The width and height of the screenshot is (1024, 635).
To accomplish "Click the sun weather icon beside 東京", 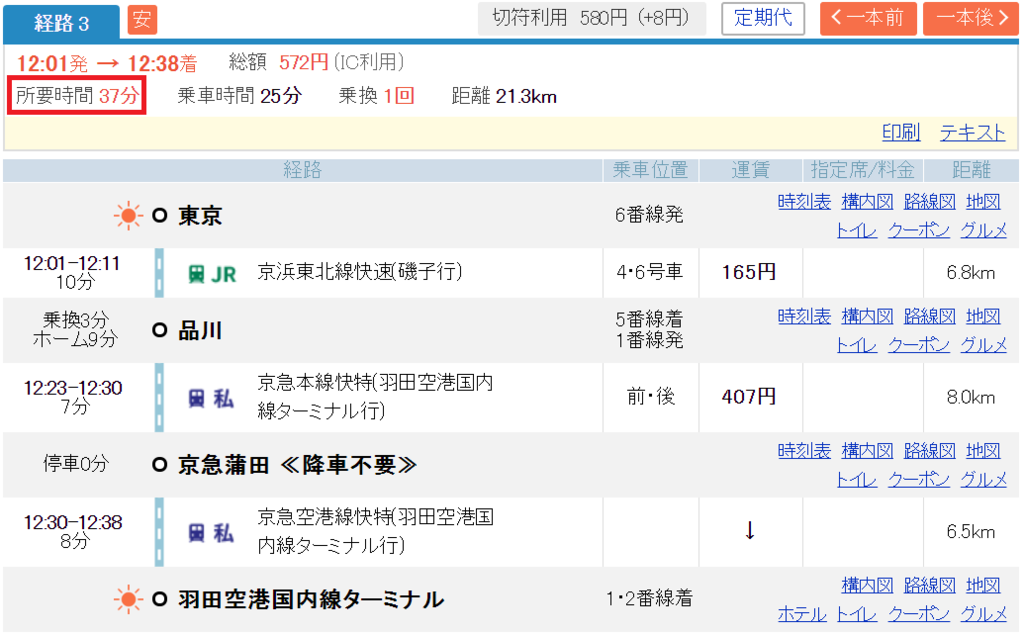I will [x=128, y=216].
